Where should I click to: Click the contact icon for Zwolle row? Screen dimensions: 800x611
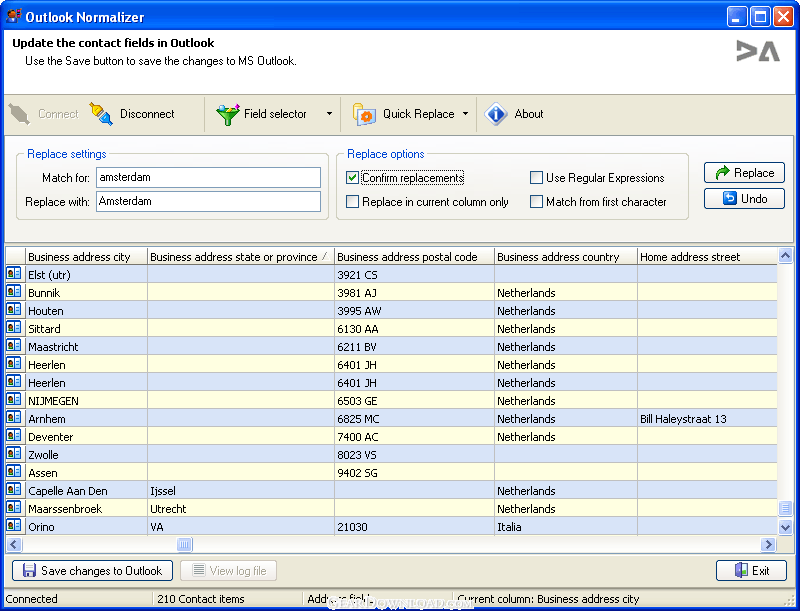click(14, 453)
